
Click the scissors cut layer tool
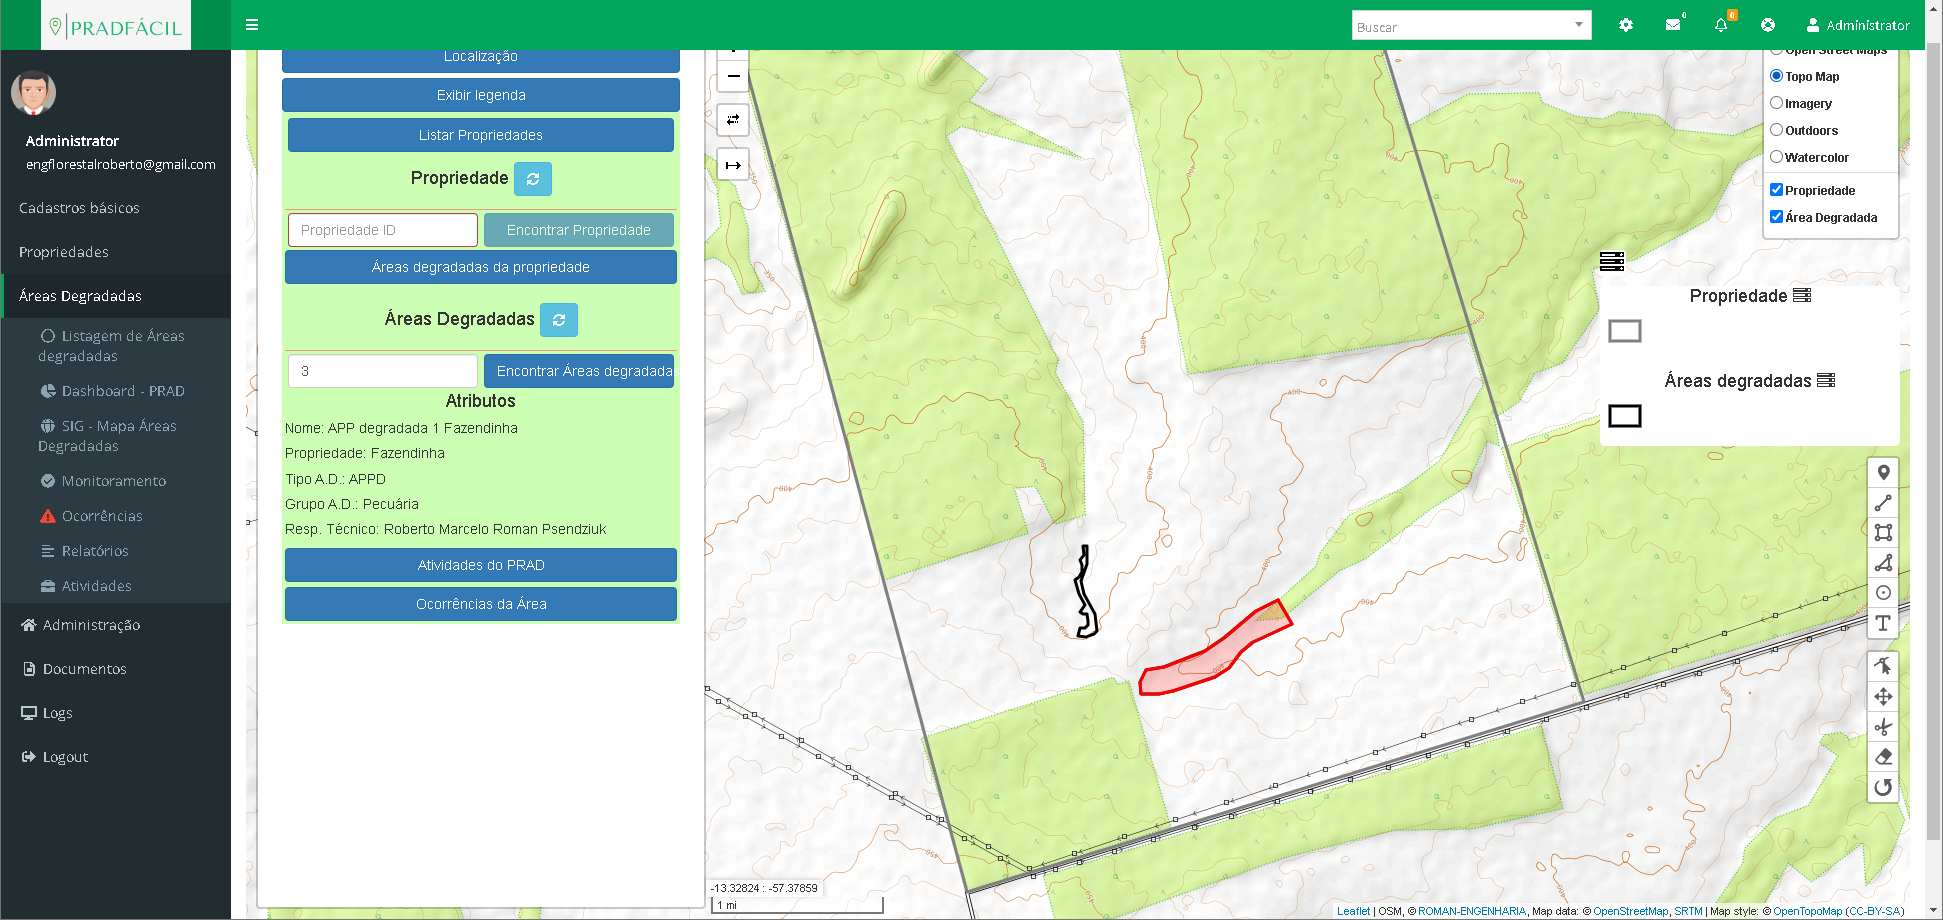pos(1883,727)
